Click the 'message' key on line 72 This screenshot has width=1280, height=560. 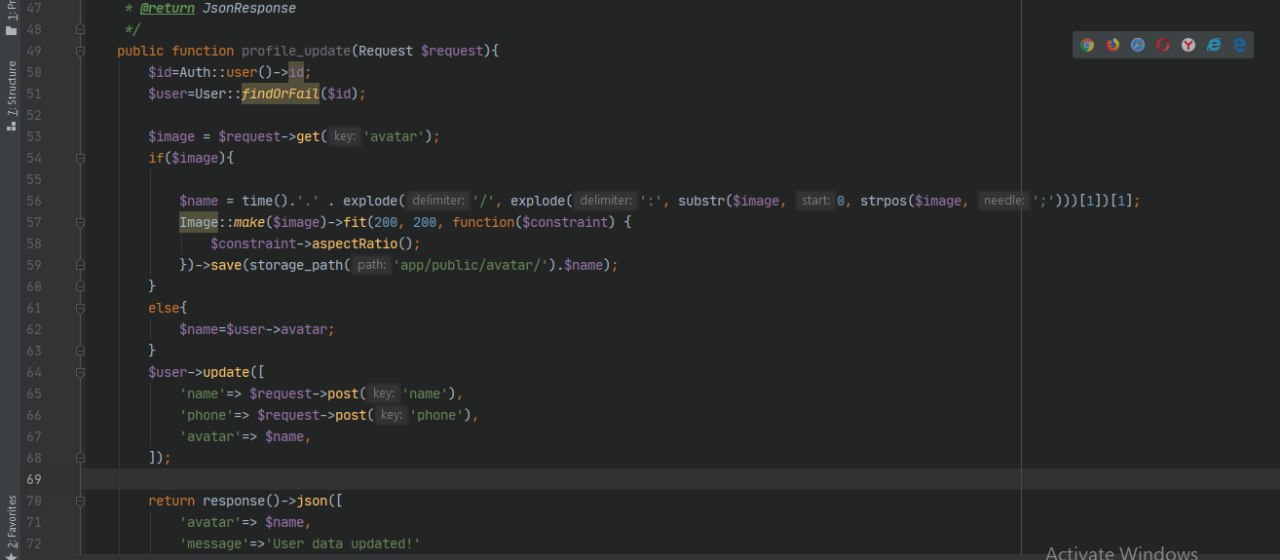coord(214,544)
